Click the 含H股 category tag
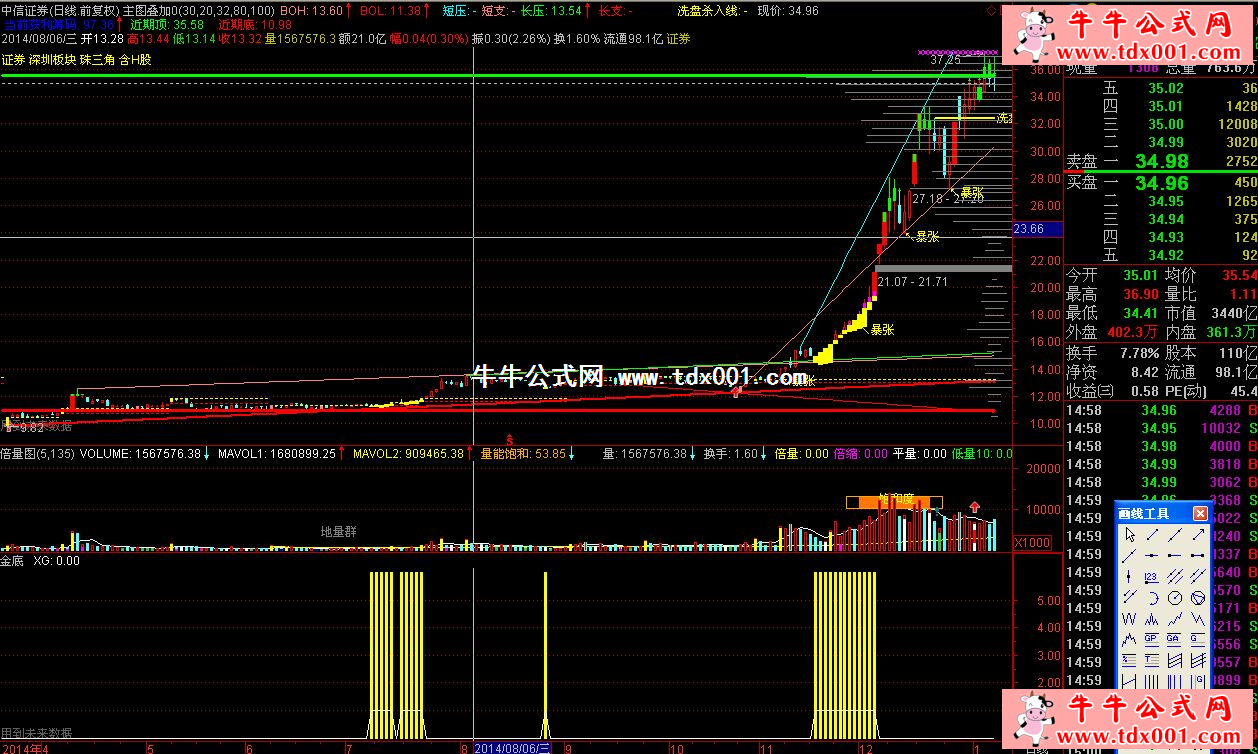This screenshot has width=1258, height=754. 135,60
